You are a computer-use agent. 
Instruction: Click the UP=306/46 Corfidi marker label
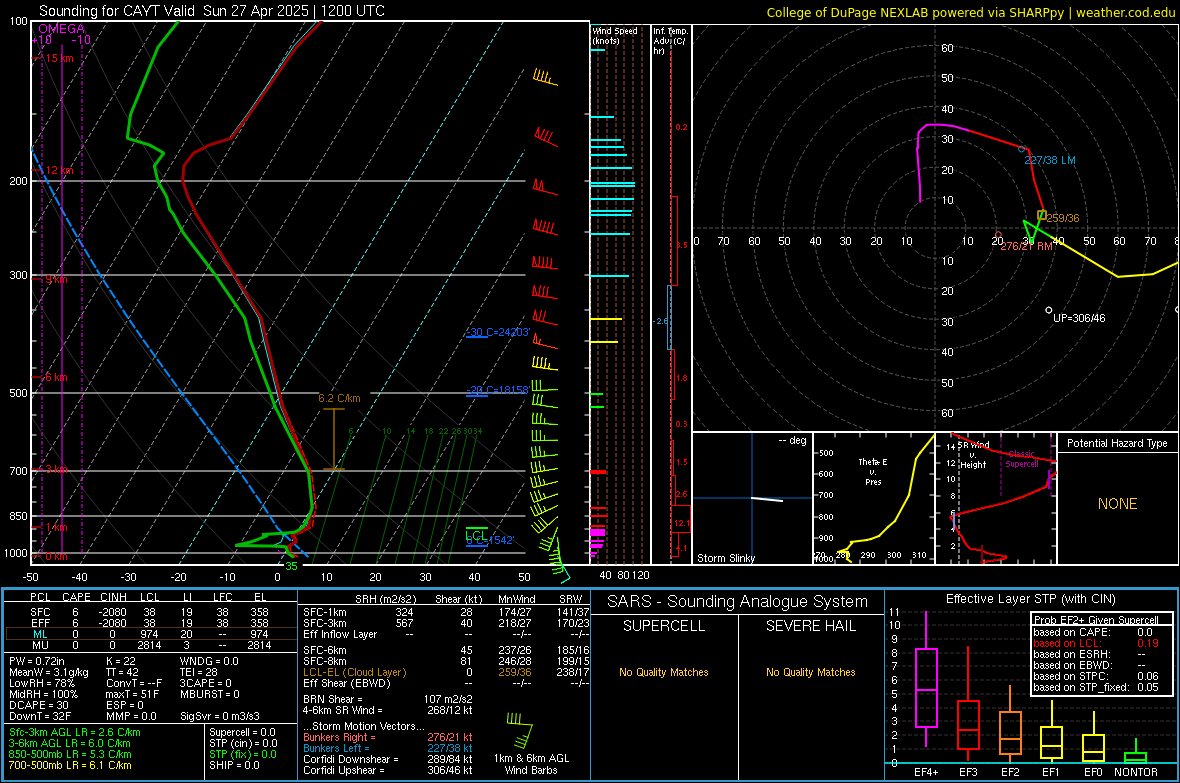pyautogui.click(x=1079, y=318)
